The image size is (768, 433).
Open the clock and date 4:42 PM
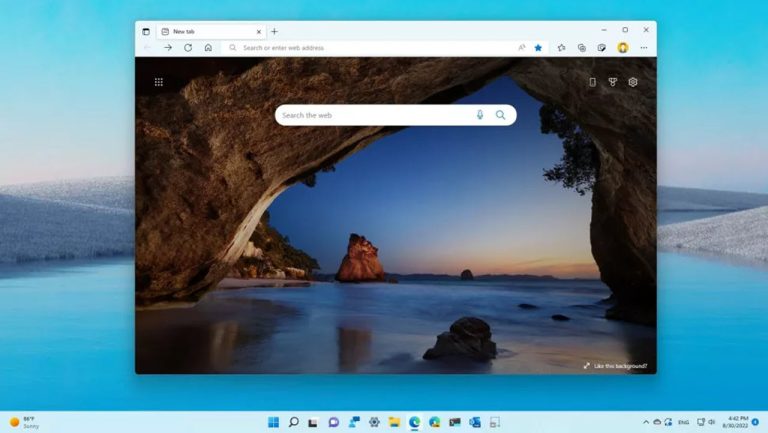pyautogui.click(x=735, y=422)
